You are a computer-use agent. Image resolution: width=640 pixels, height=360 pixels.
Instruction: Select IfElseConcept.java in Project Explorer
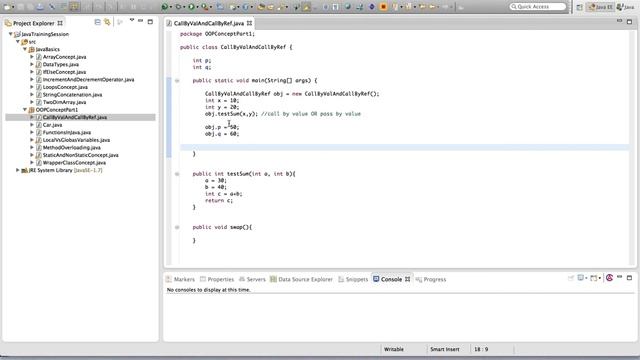(64, 72)
